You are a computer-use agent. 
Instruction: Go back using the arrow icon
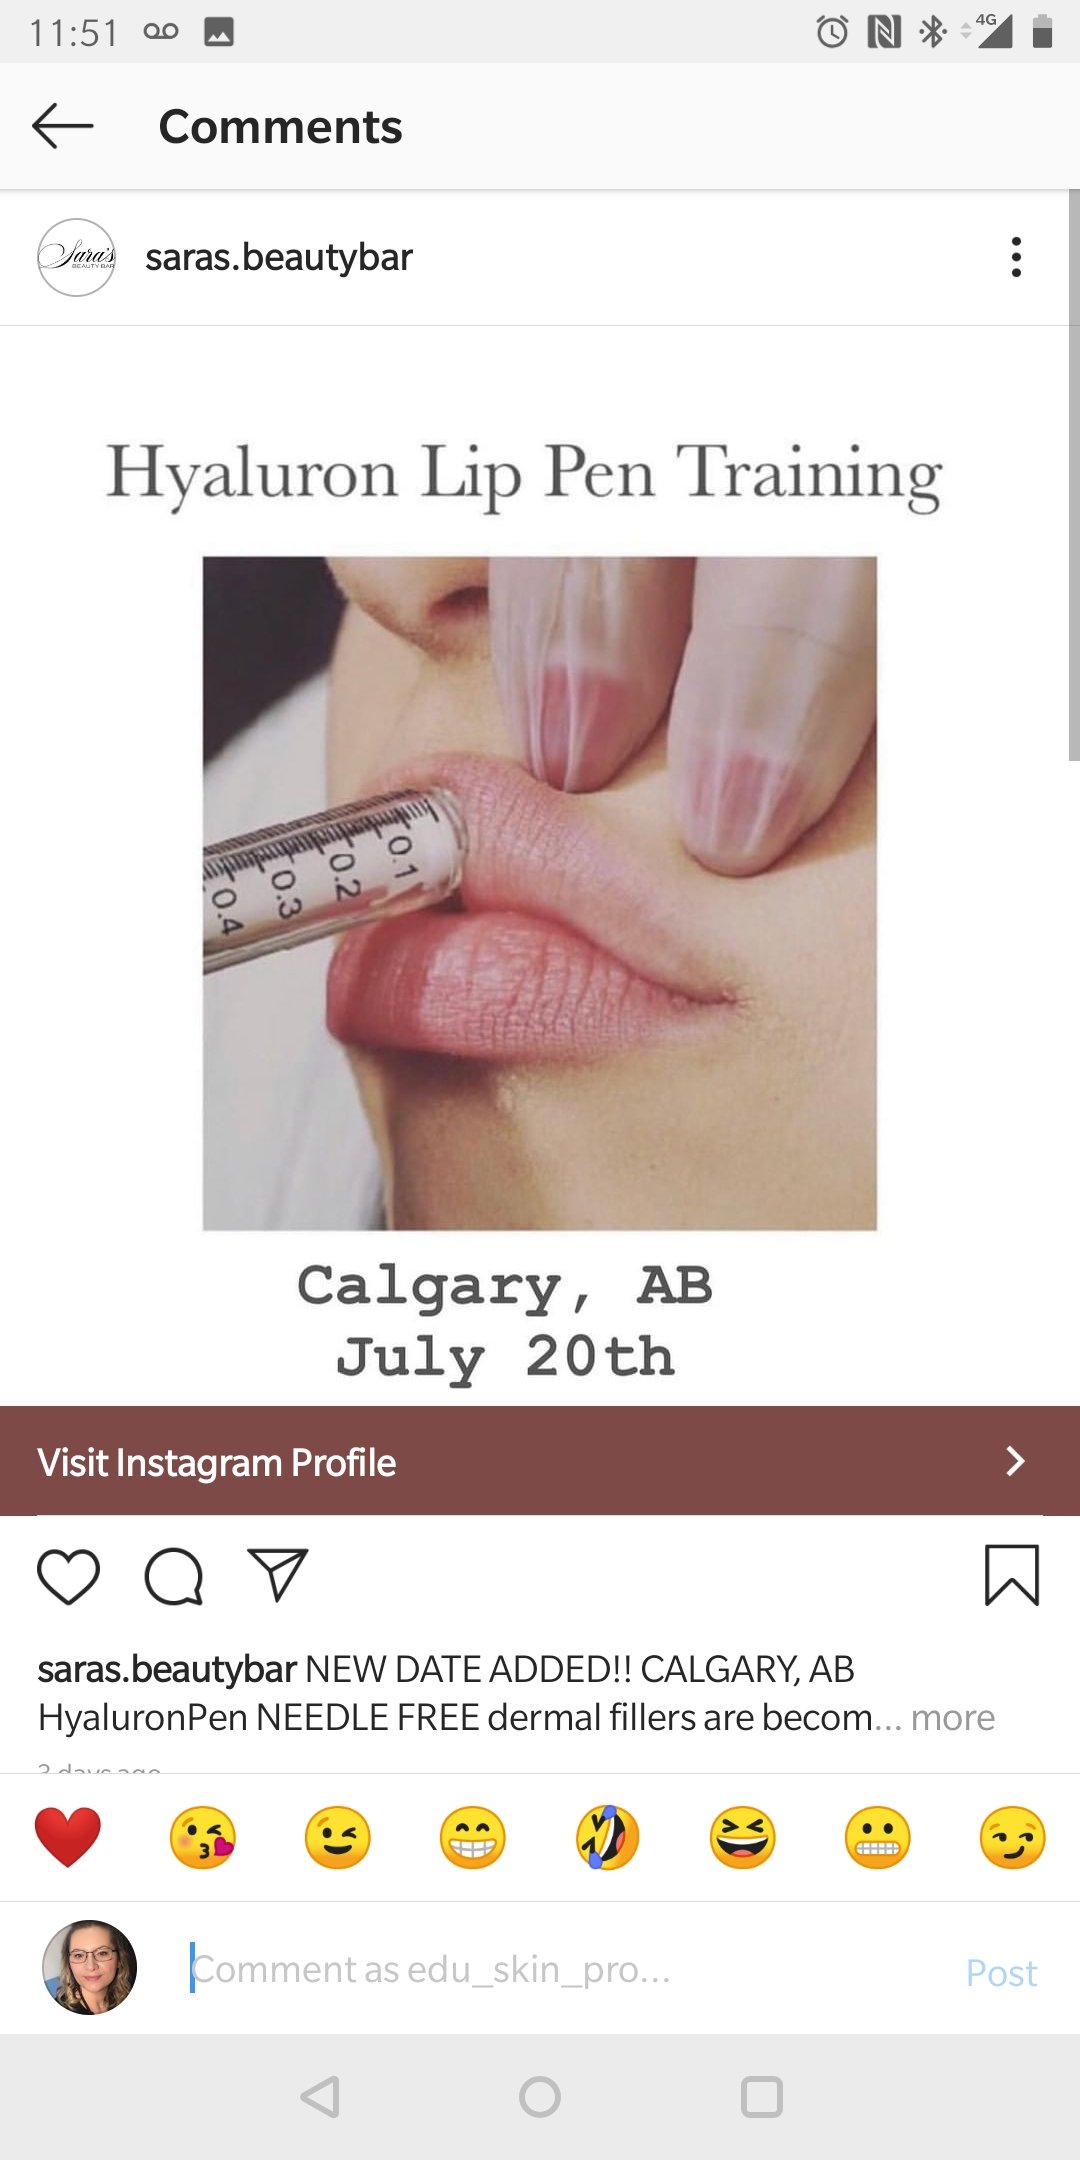(x=62, y=126)
